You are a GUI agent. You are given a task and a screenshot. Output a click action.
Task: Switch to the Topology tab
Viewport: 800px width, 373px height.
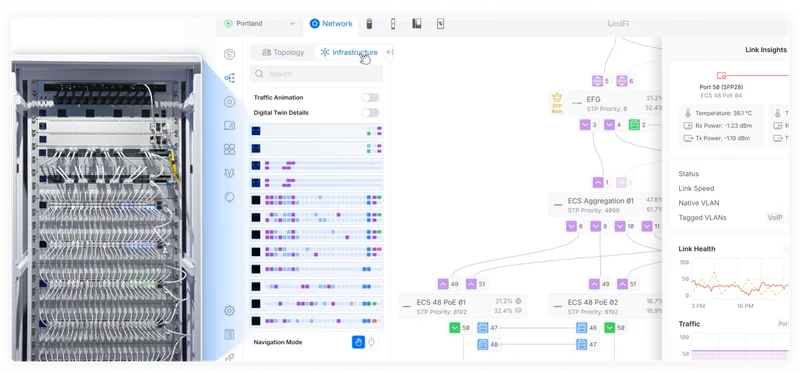[x=283, y=52]
